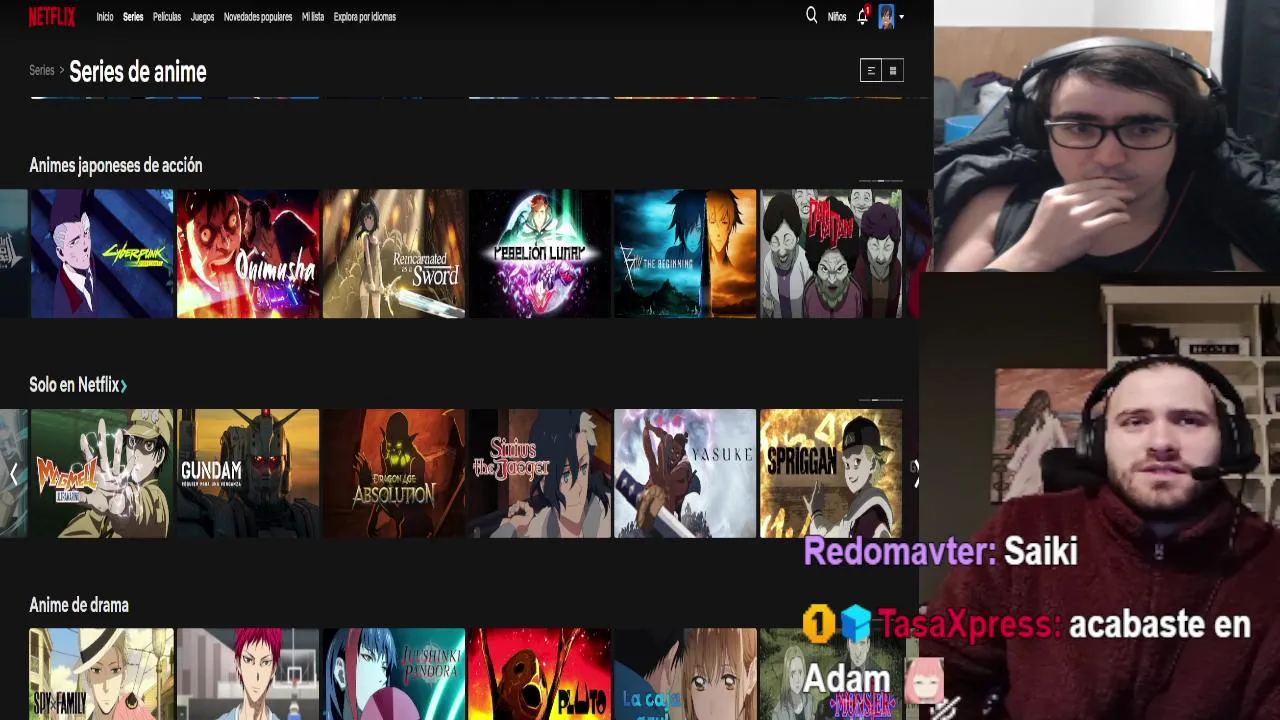Switch to the Niños profile link
The height and width of the screenshot is (720, 1280).
[x=837, y=17]
